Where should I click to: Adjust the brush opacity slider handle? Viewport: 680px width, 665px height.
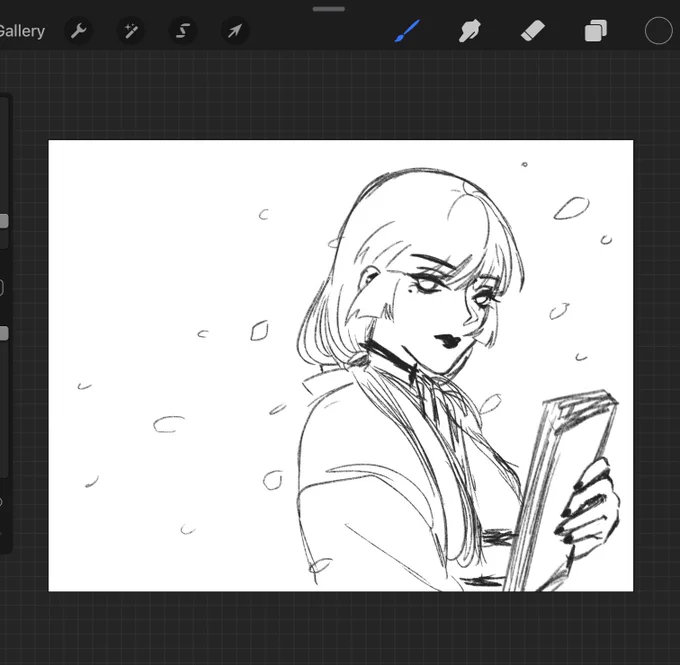3,333
